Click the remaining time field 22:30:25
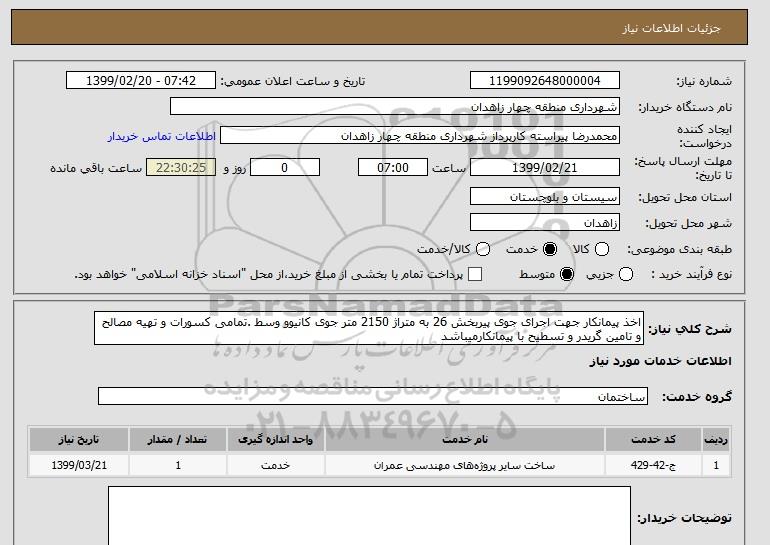The width and height of the screenshot is (770, 545). 181,167
